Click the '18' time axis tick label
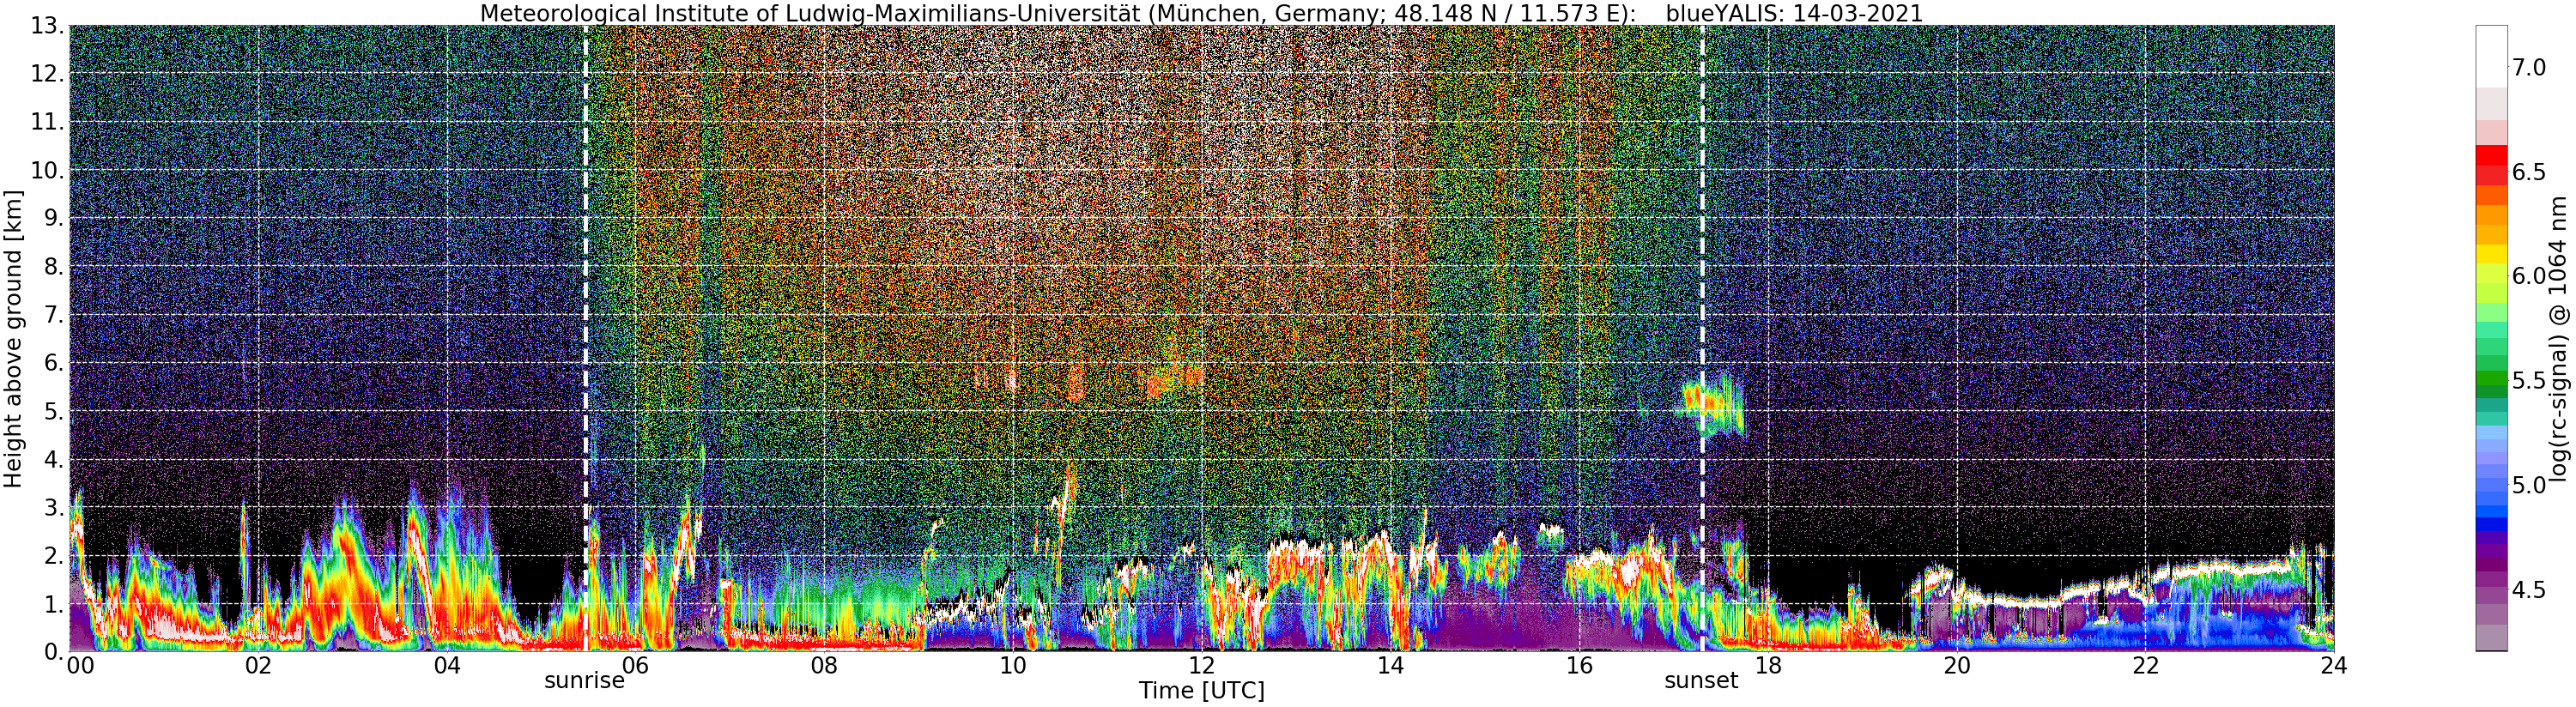This screenshot has width=2576, height=707. pos(1768,665)
